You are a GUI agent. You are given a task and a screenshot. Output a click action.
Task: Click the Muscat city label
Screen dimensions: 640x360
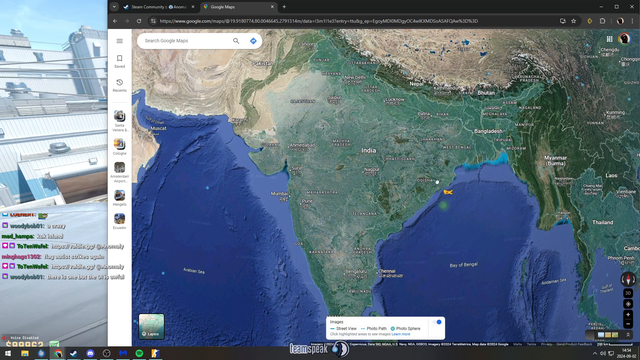click(x=159, y=128)
